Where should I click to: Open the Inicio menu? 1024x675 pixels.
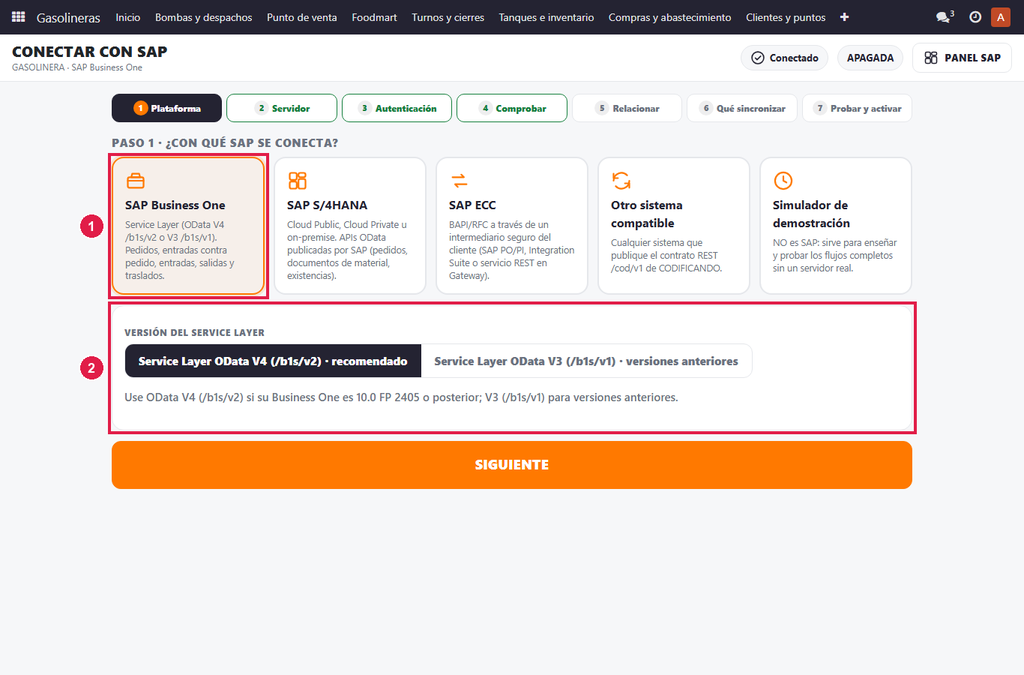click(128, 17)
